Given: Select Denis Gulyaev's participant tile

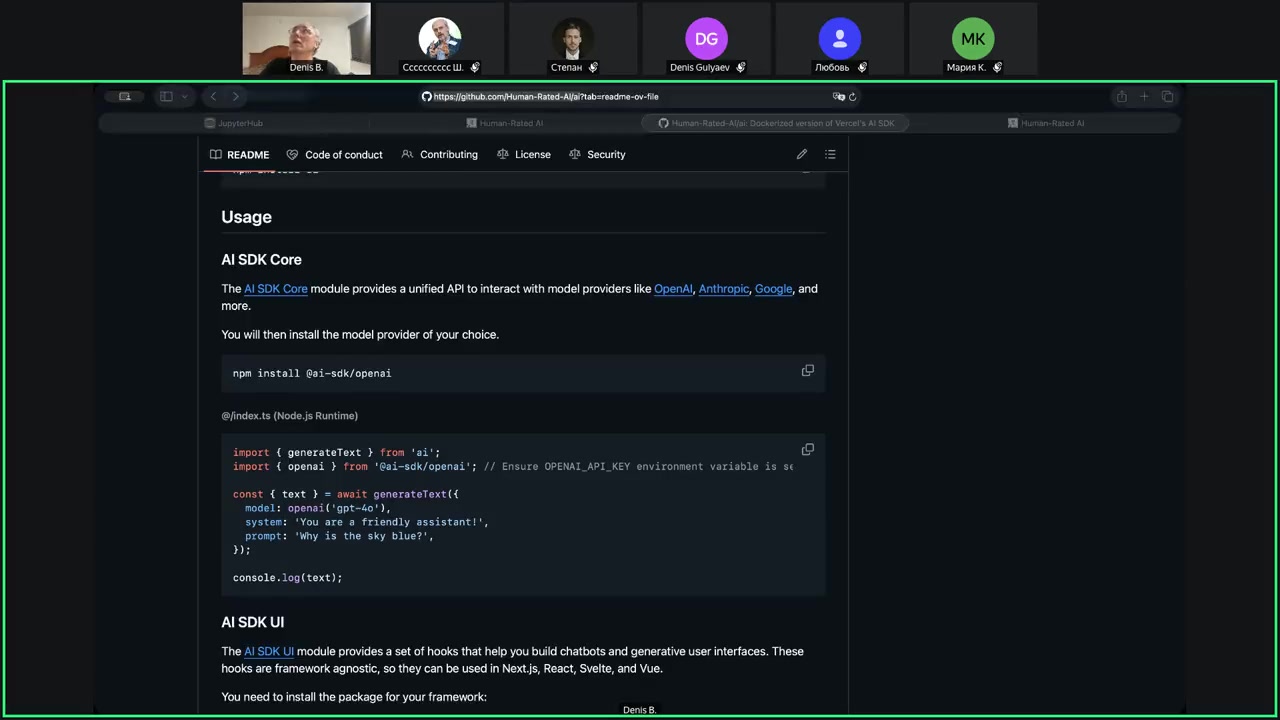Looking at the screenshot, I should pos(706,40).
